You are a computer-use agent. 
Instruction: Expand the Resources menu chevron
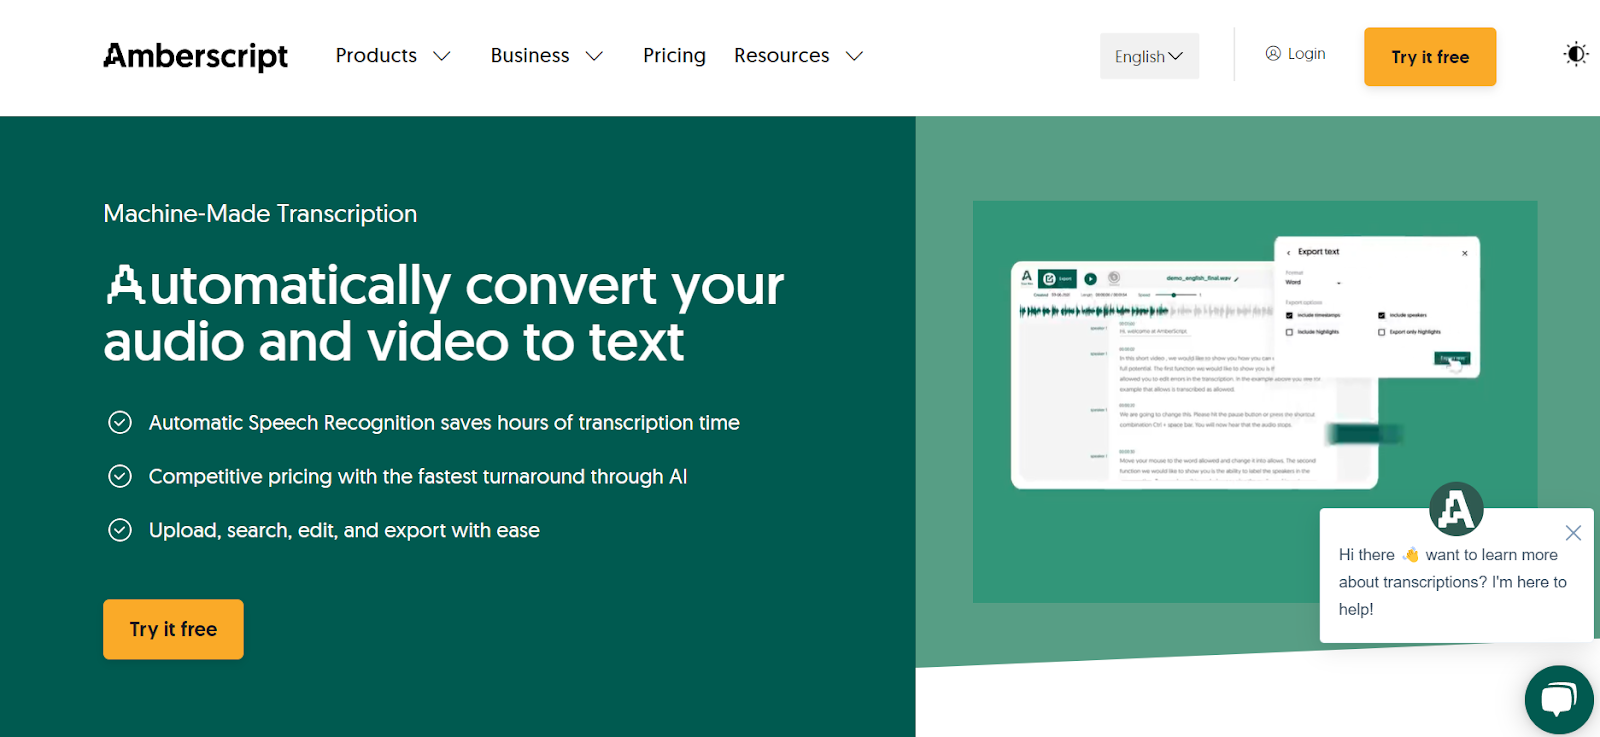click(x=854, y=56)
